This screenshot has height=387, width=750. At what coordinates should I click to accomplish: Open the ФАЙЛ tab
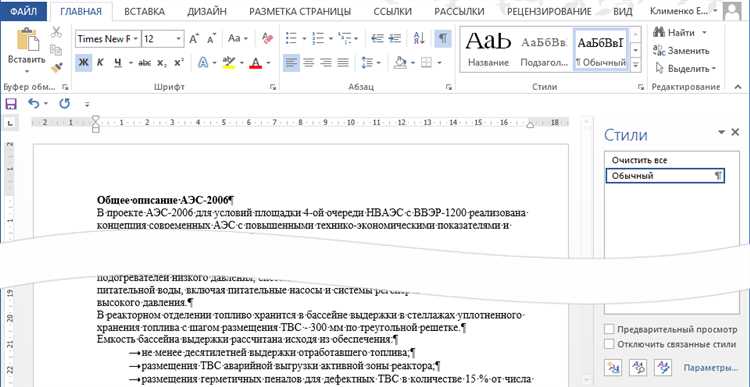coord(23,11)
